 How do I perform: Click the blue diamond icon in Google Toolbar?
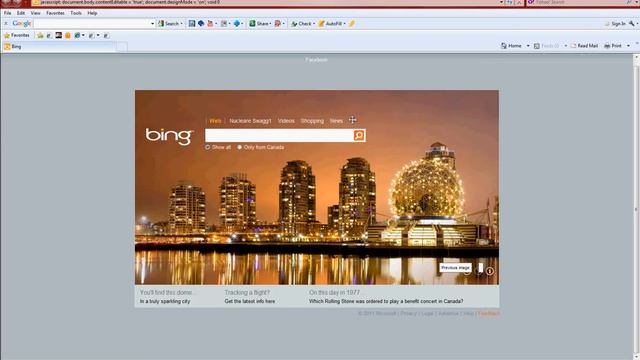(x=237, y=24)
